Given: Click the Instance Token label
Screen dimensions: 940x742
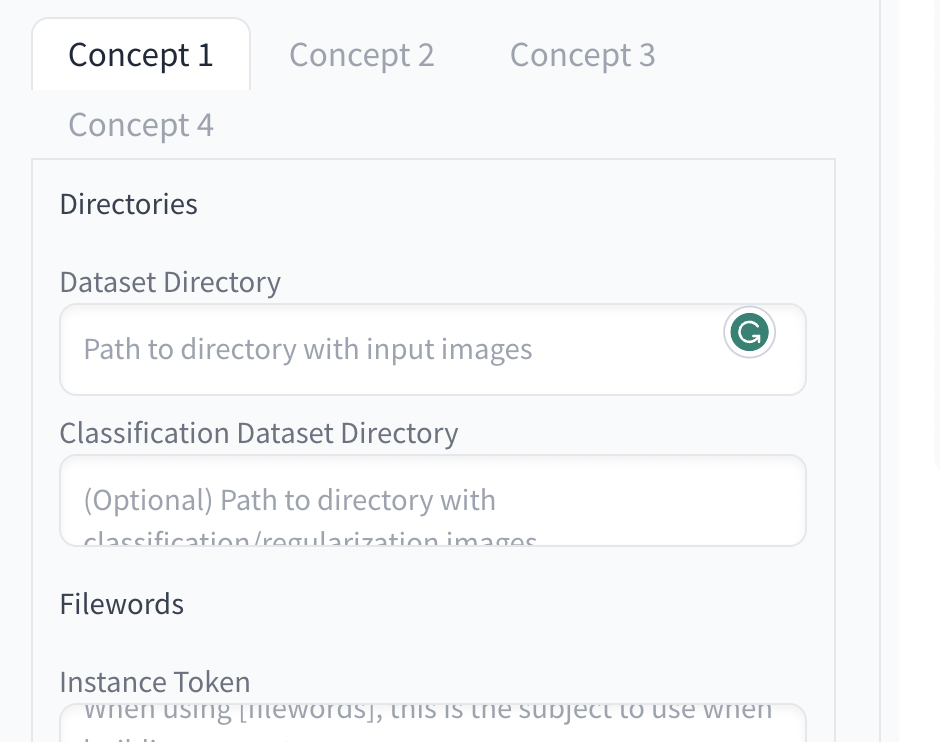Looking at the screenshot, I should 155,682.
